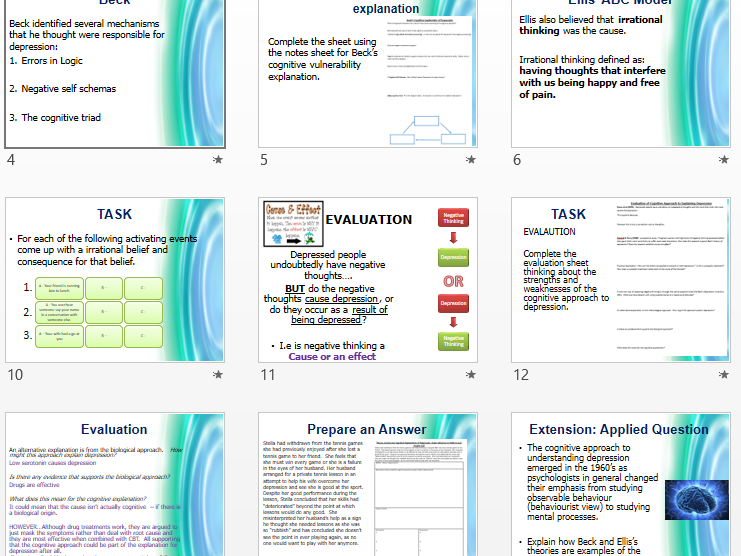The height and width of the screenshot is (556, 741).
Task: Click slide number 4 label
Action: click(11, 160)
